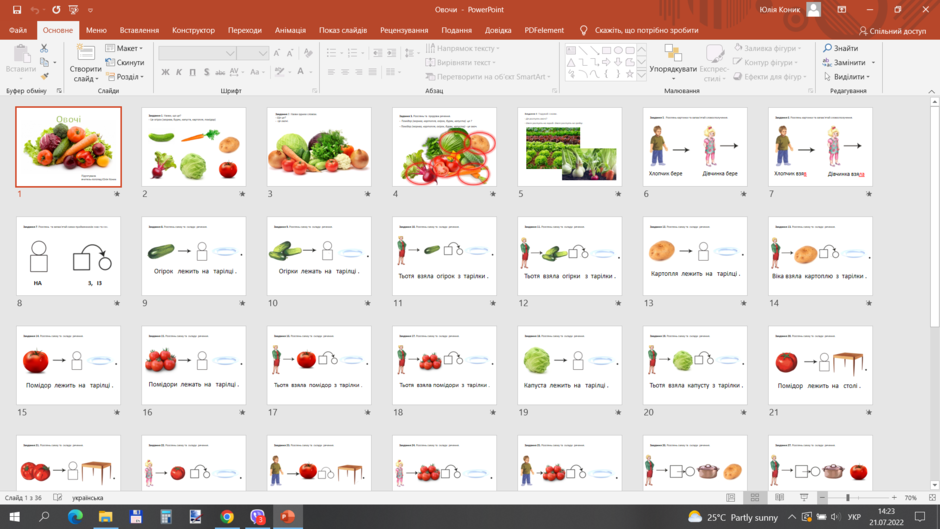
Task: Pick the oval shape in the shapes gallery
Action: click(x=618, y=50)
